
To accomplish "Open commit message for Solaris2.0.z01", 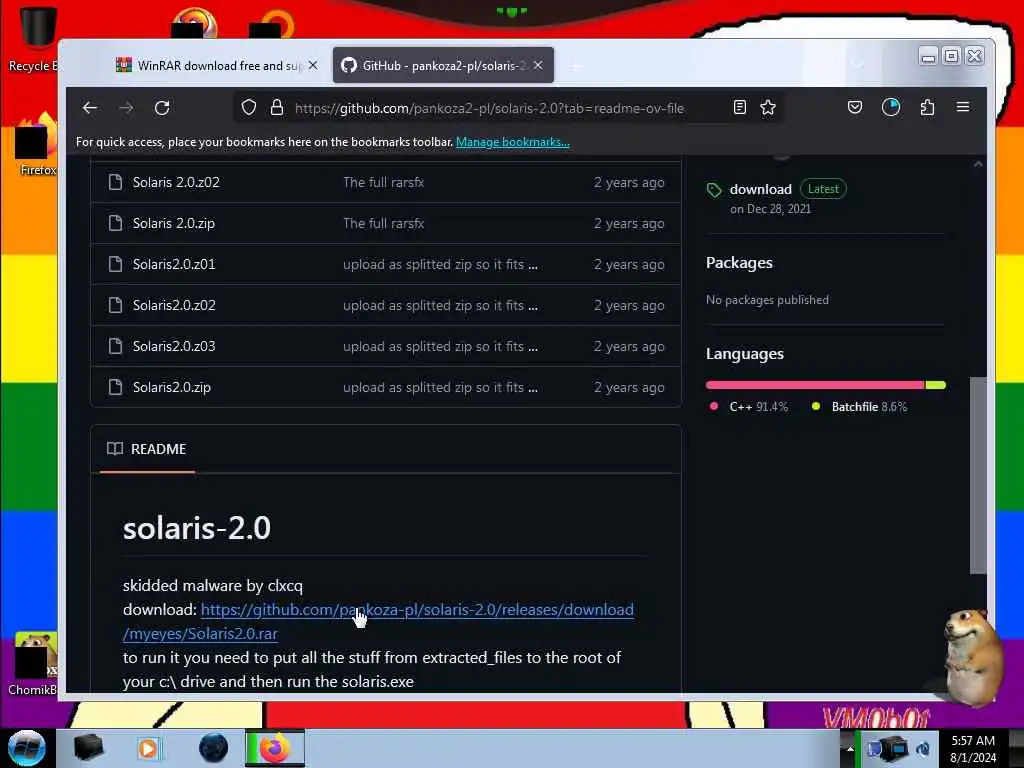I will [440, 264].
